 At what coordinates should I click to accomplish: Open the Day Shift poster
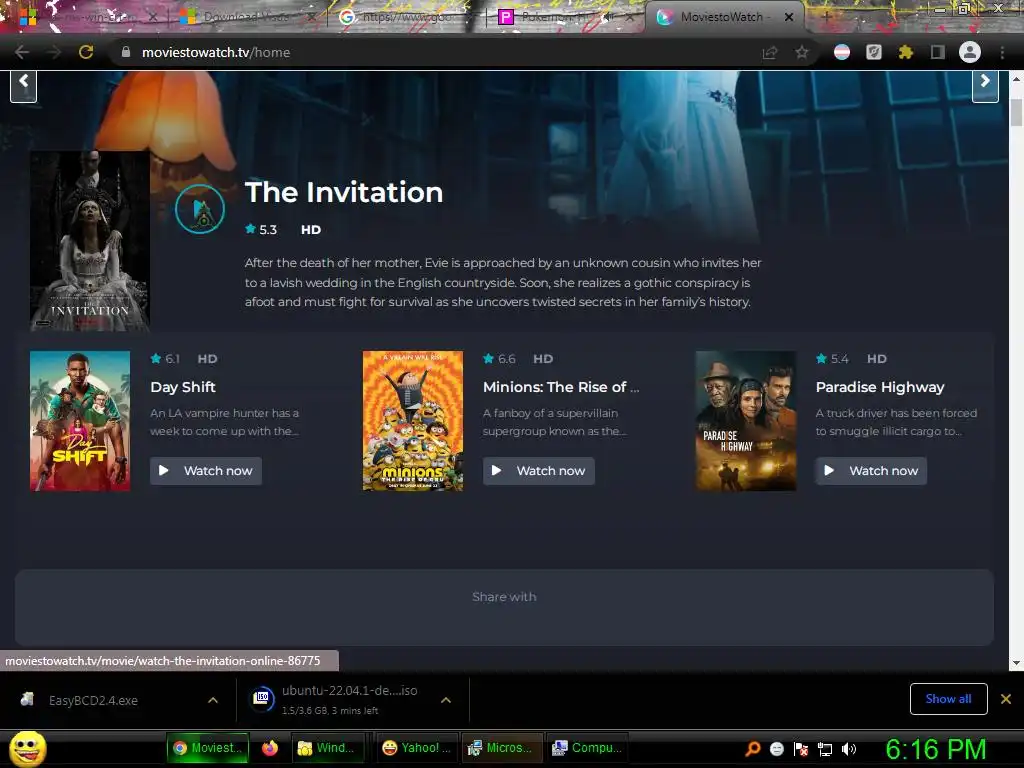(x=80, y=421)
